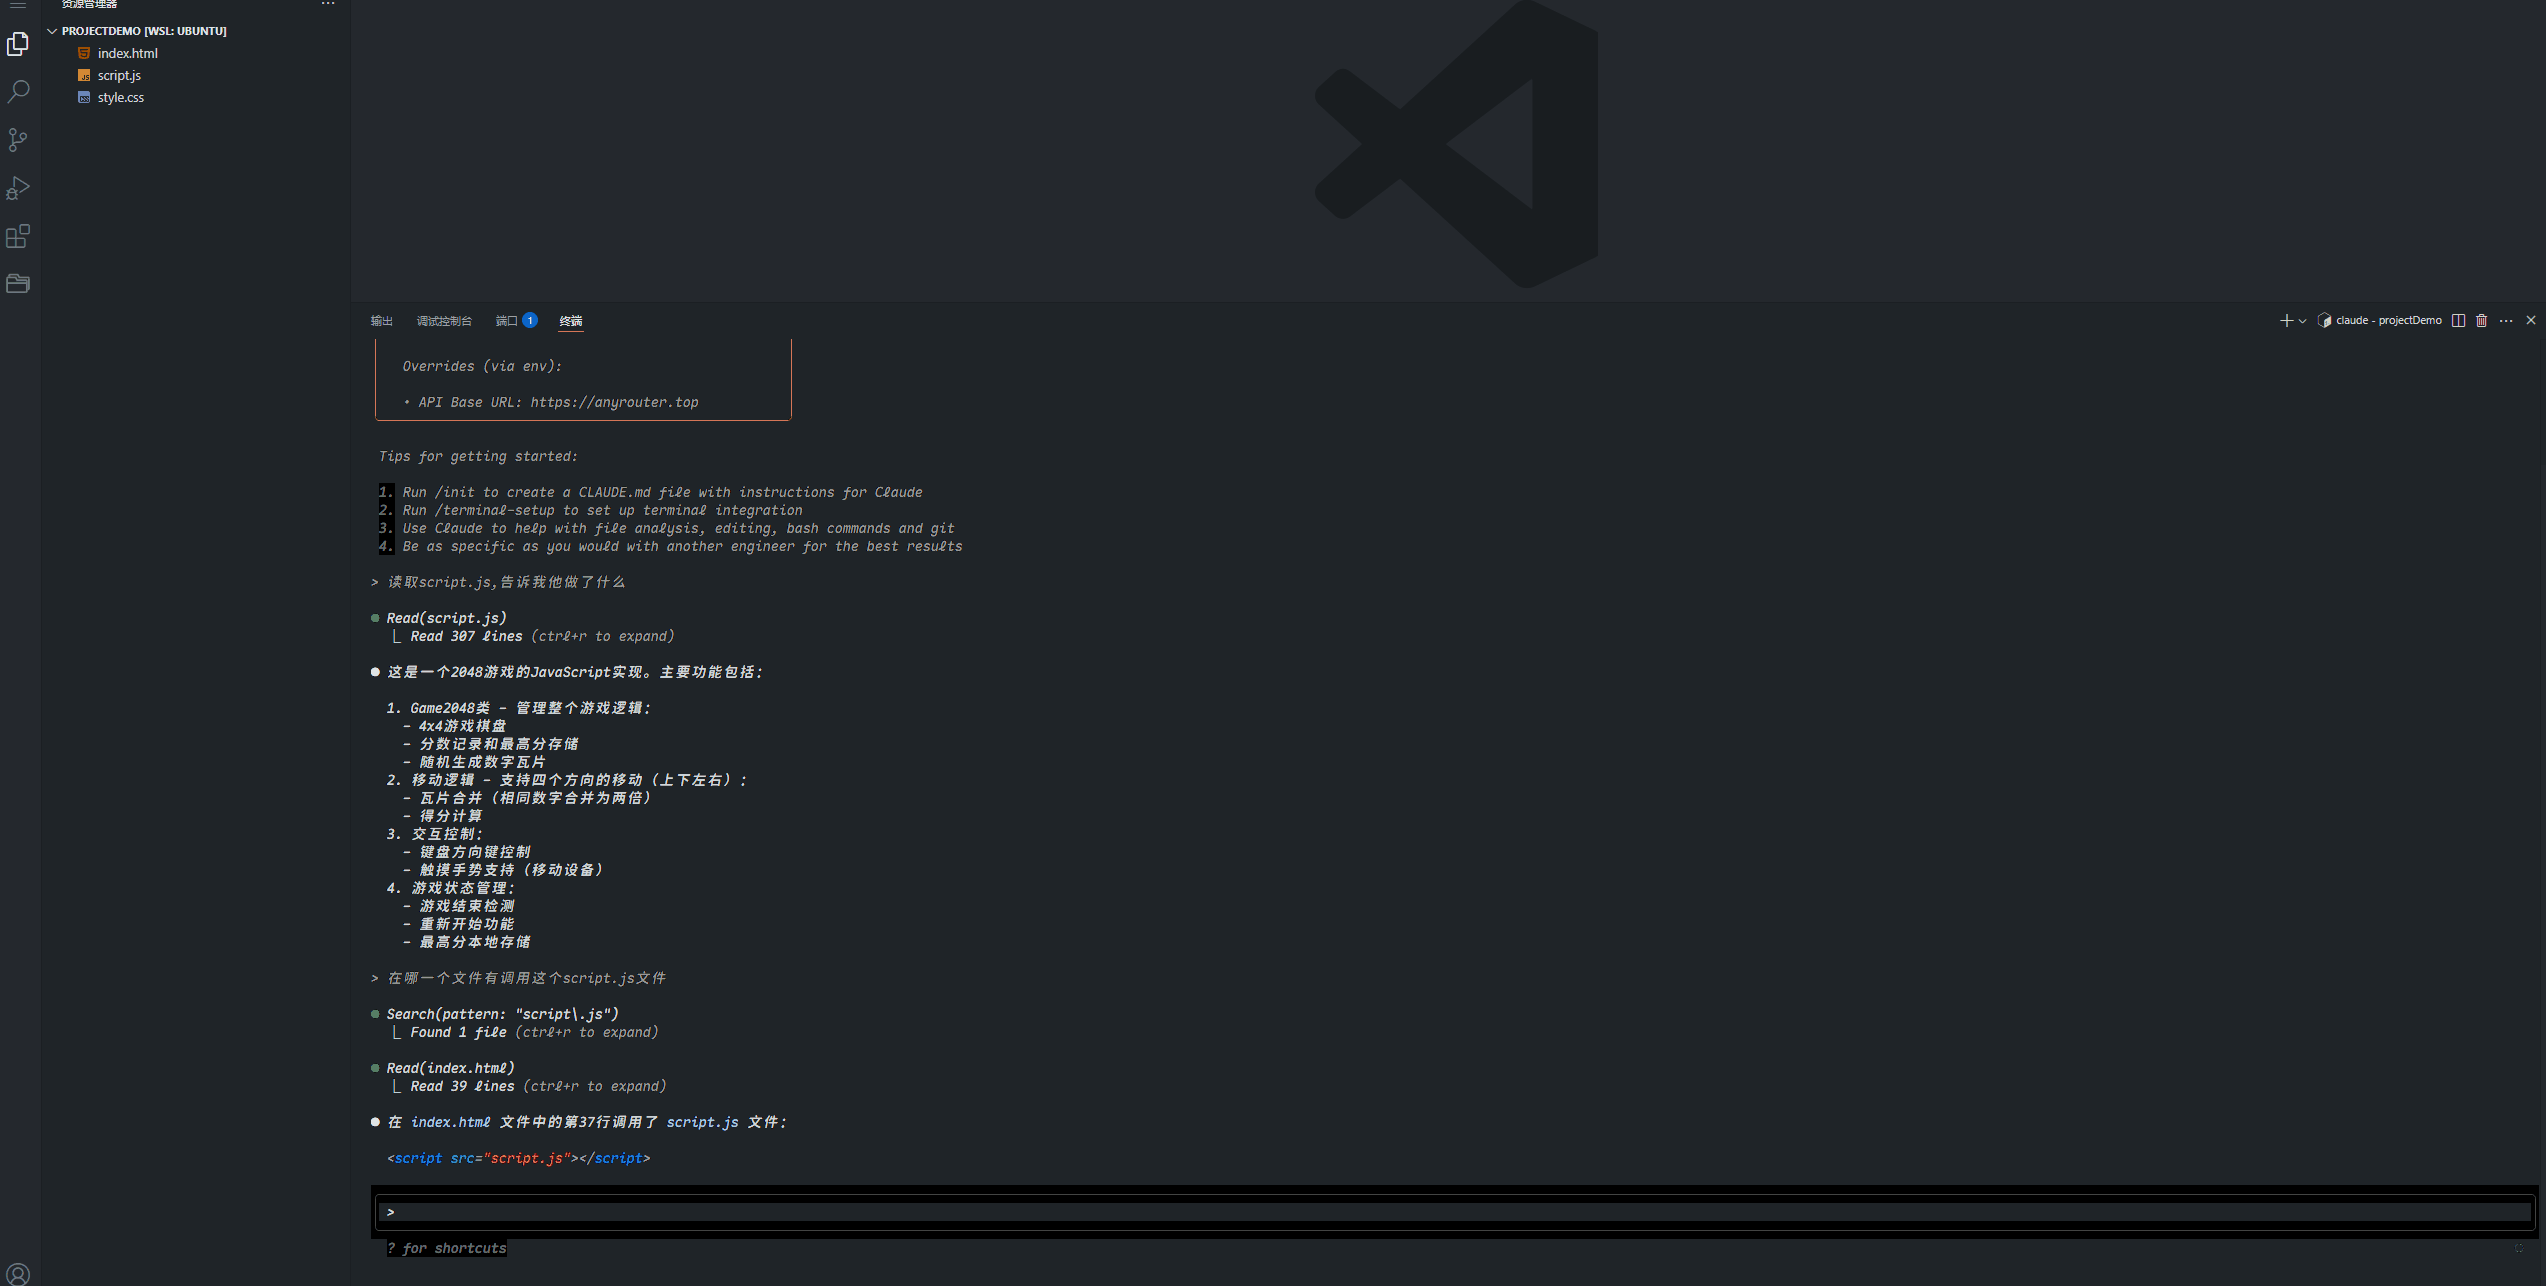
Task: Open the Explorer view in the activity bar
Action: tap(18, 44)
